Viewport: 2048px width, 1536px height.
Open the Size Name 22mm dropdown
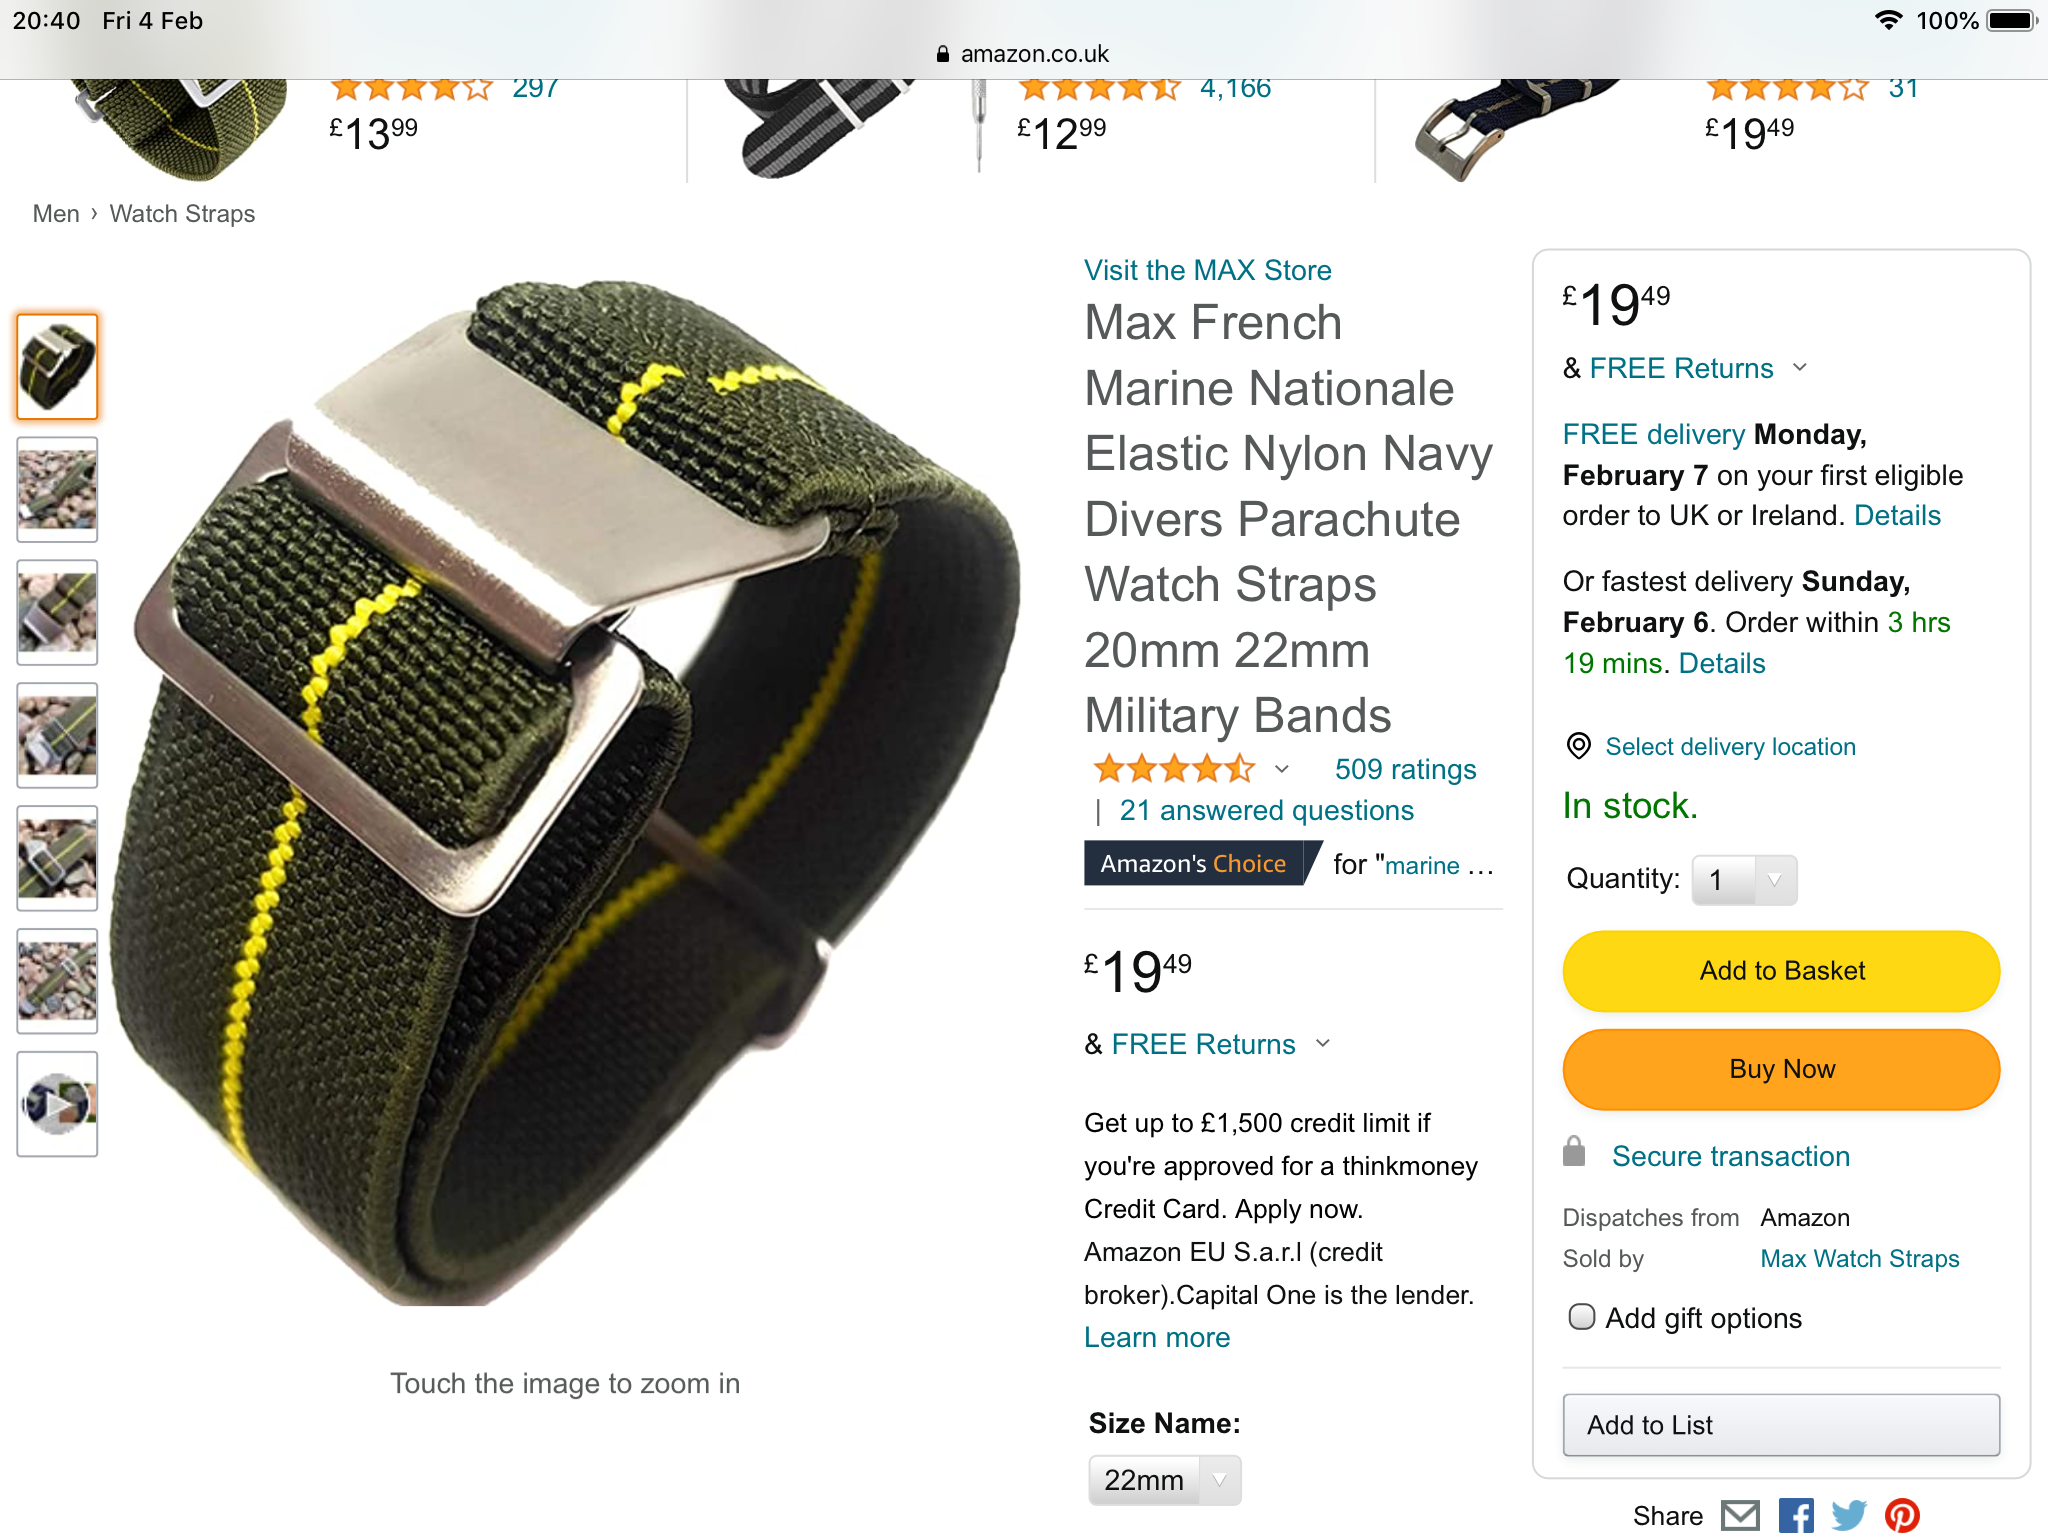coord(1165,1480)
